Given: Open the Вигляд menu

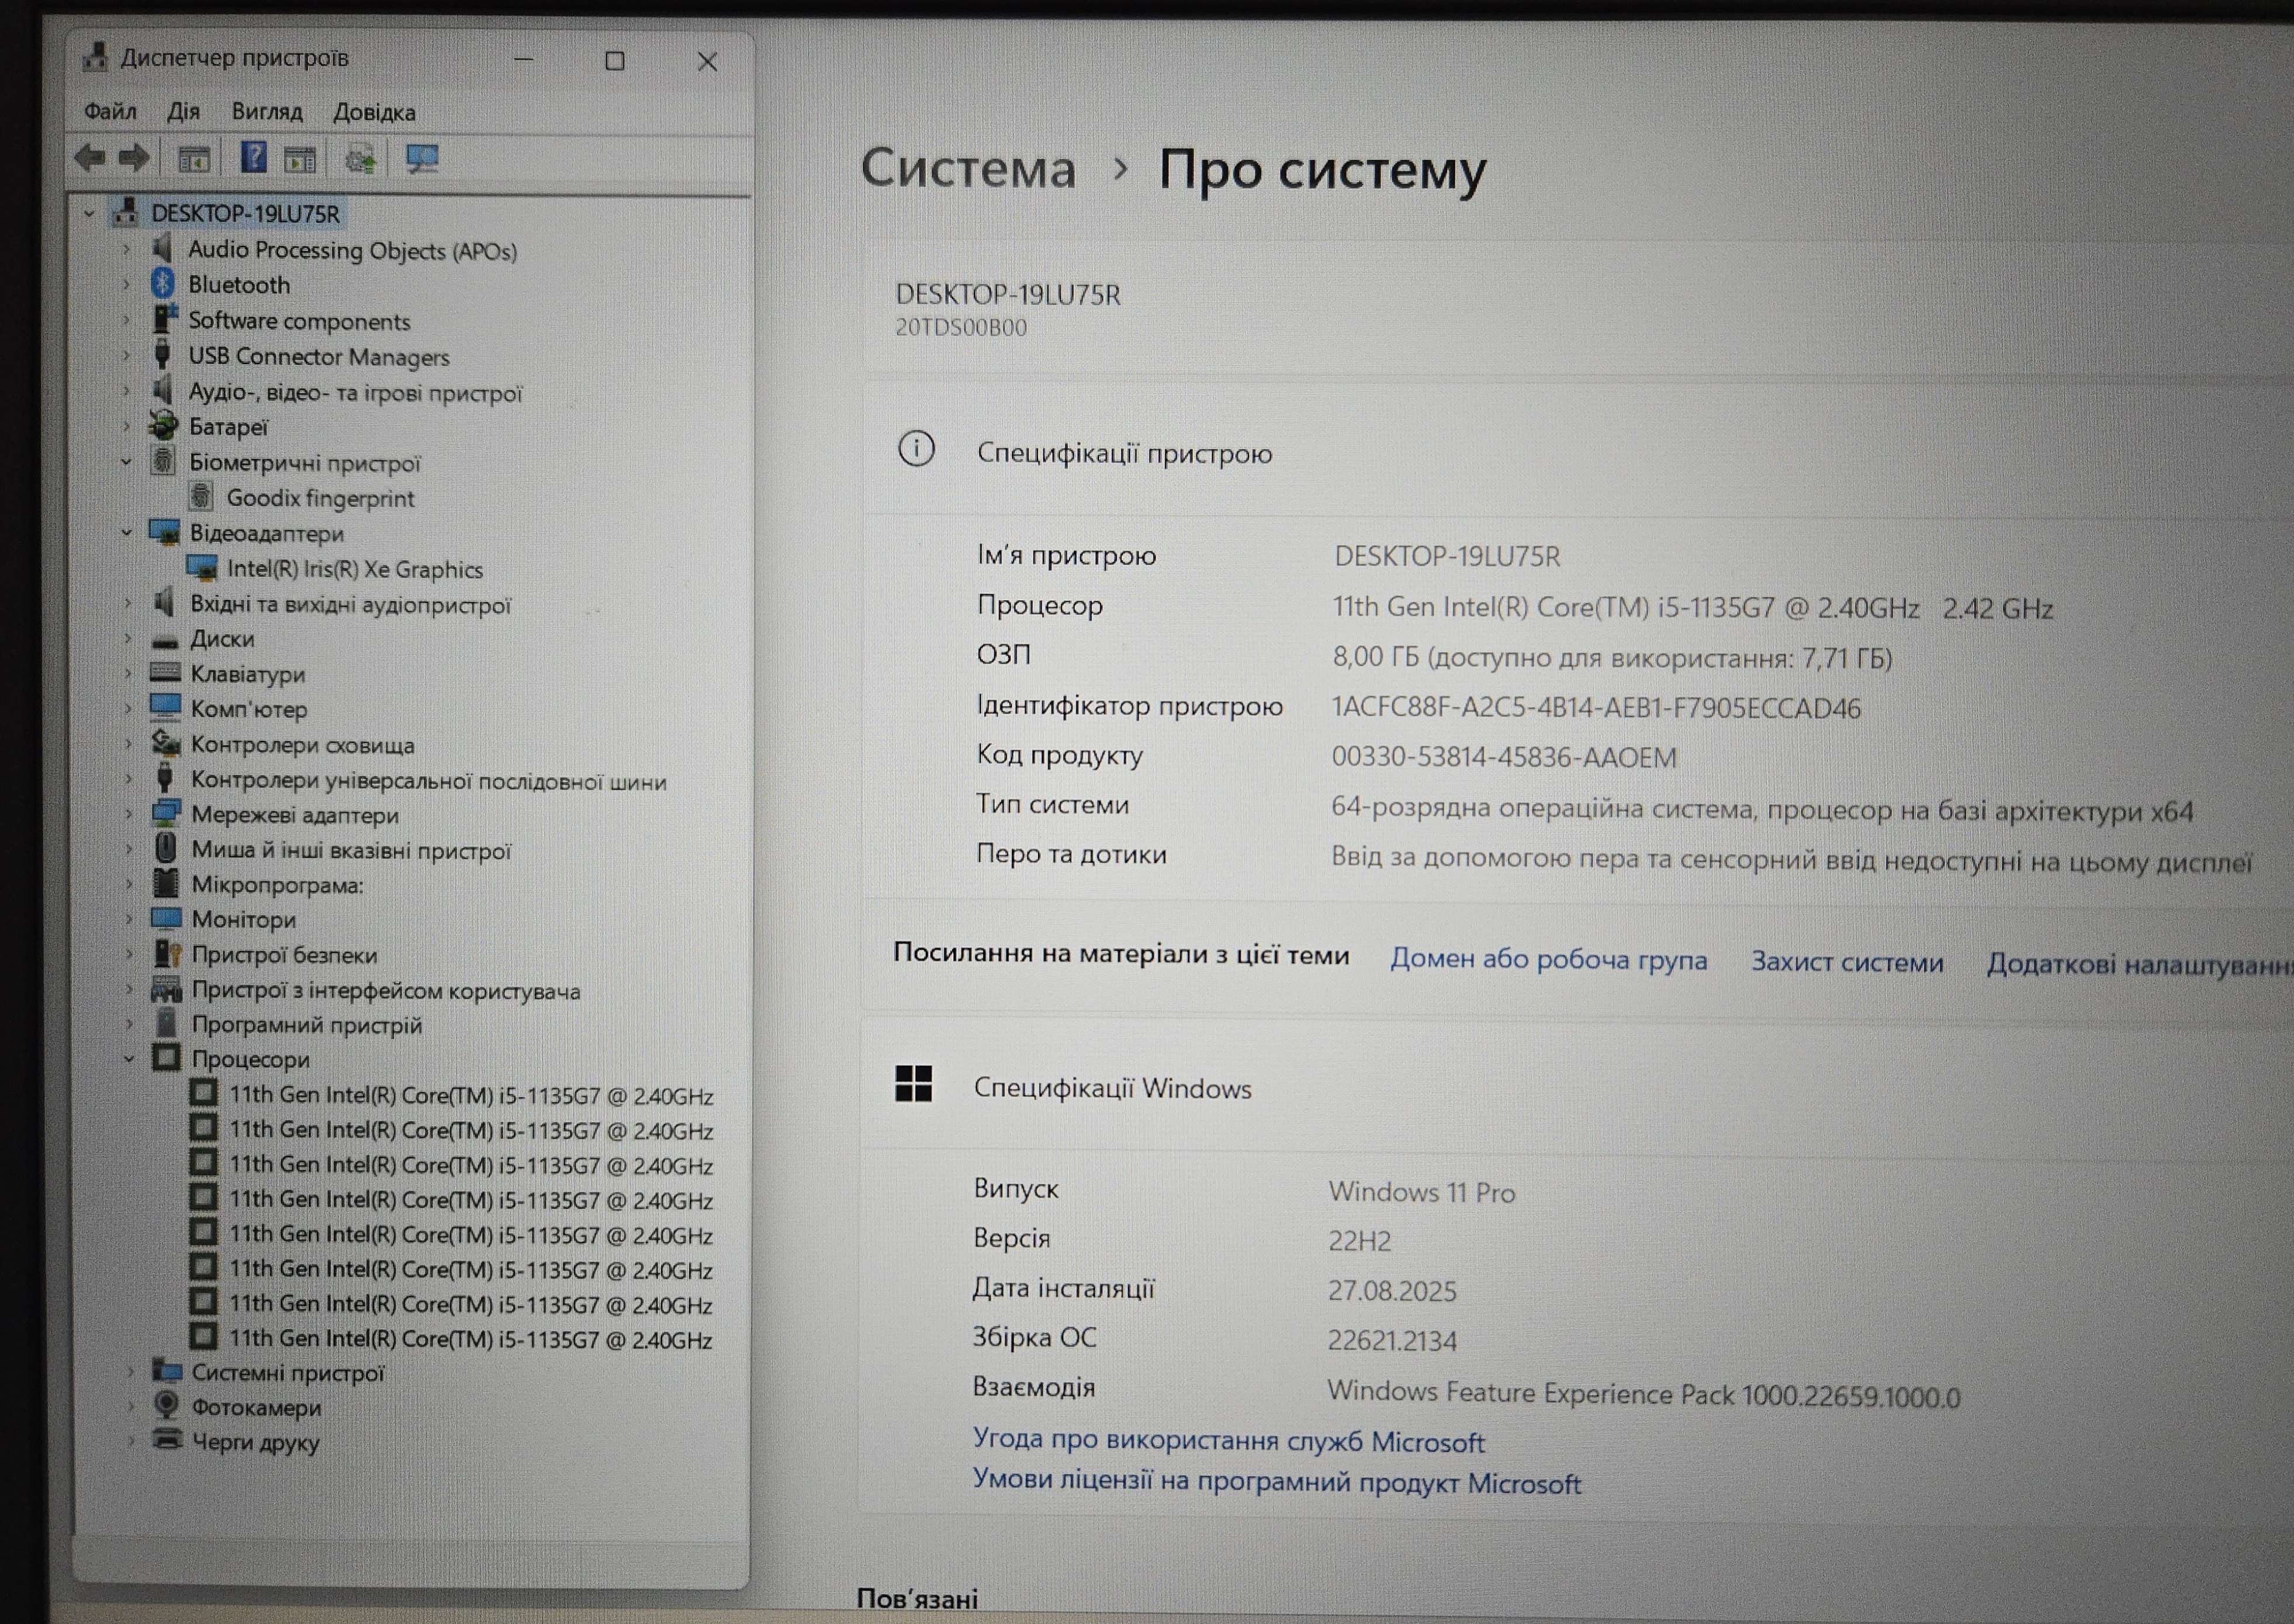Looking at the screenshot, I should click(267, 111).
